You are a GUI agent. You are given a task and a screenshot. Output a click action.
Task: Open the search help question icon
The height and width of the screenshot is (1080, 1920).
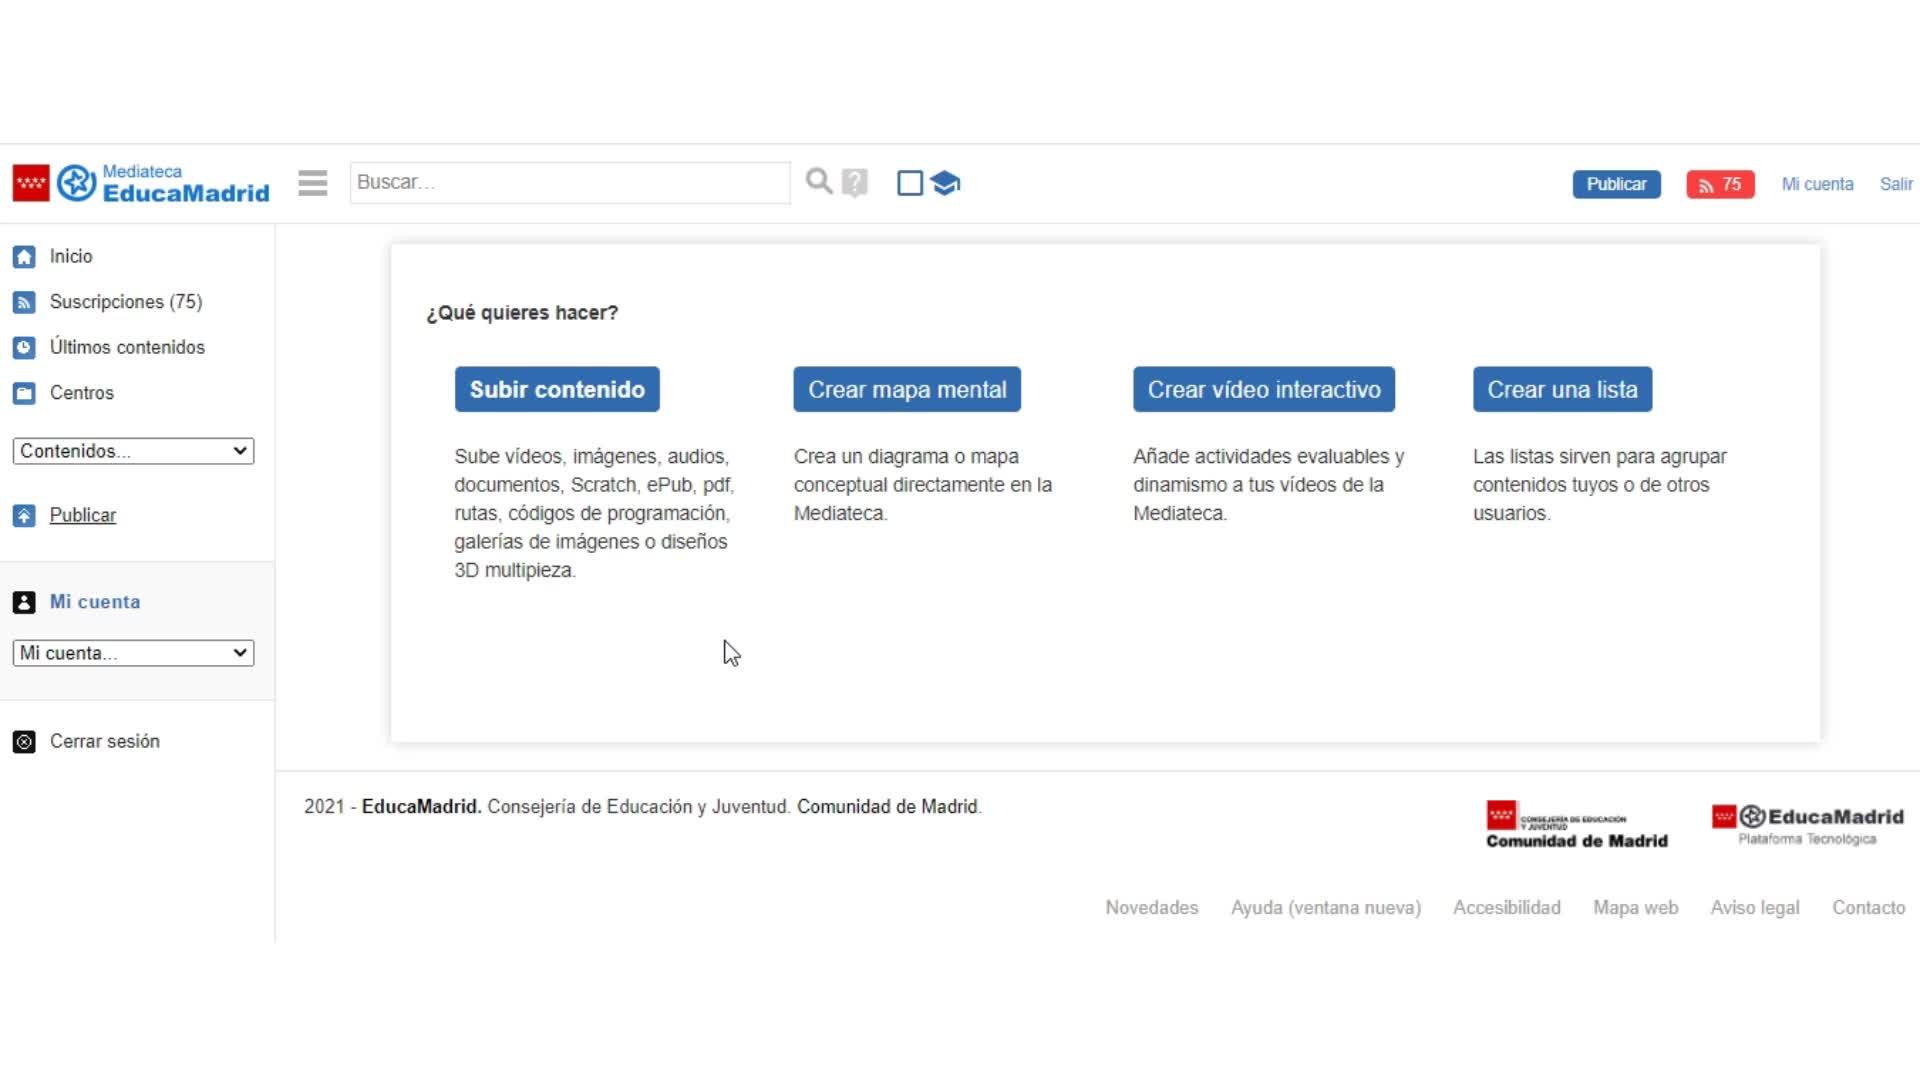pyautogui.click(x=855, y=183)
